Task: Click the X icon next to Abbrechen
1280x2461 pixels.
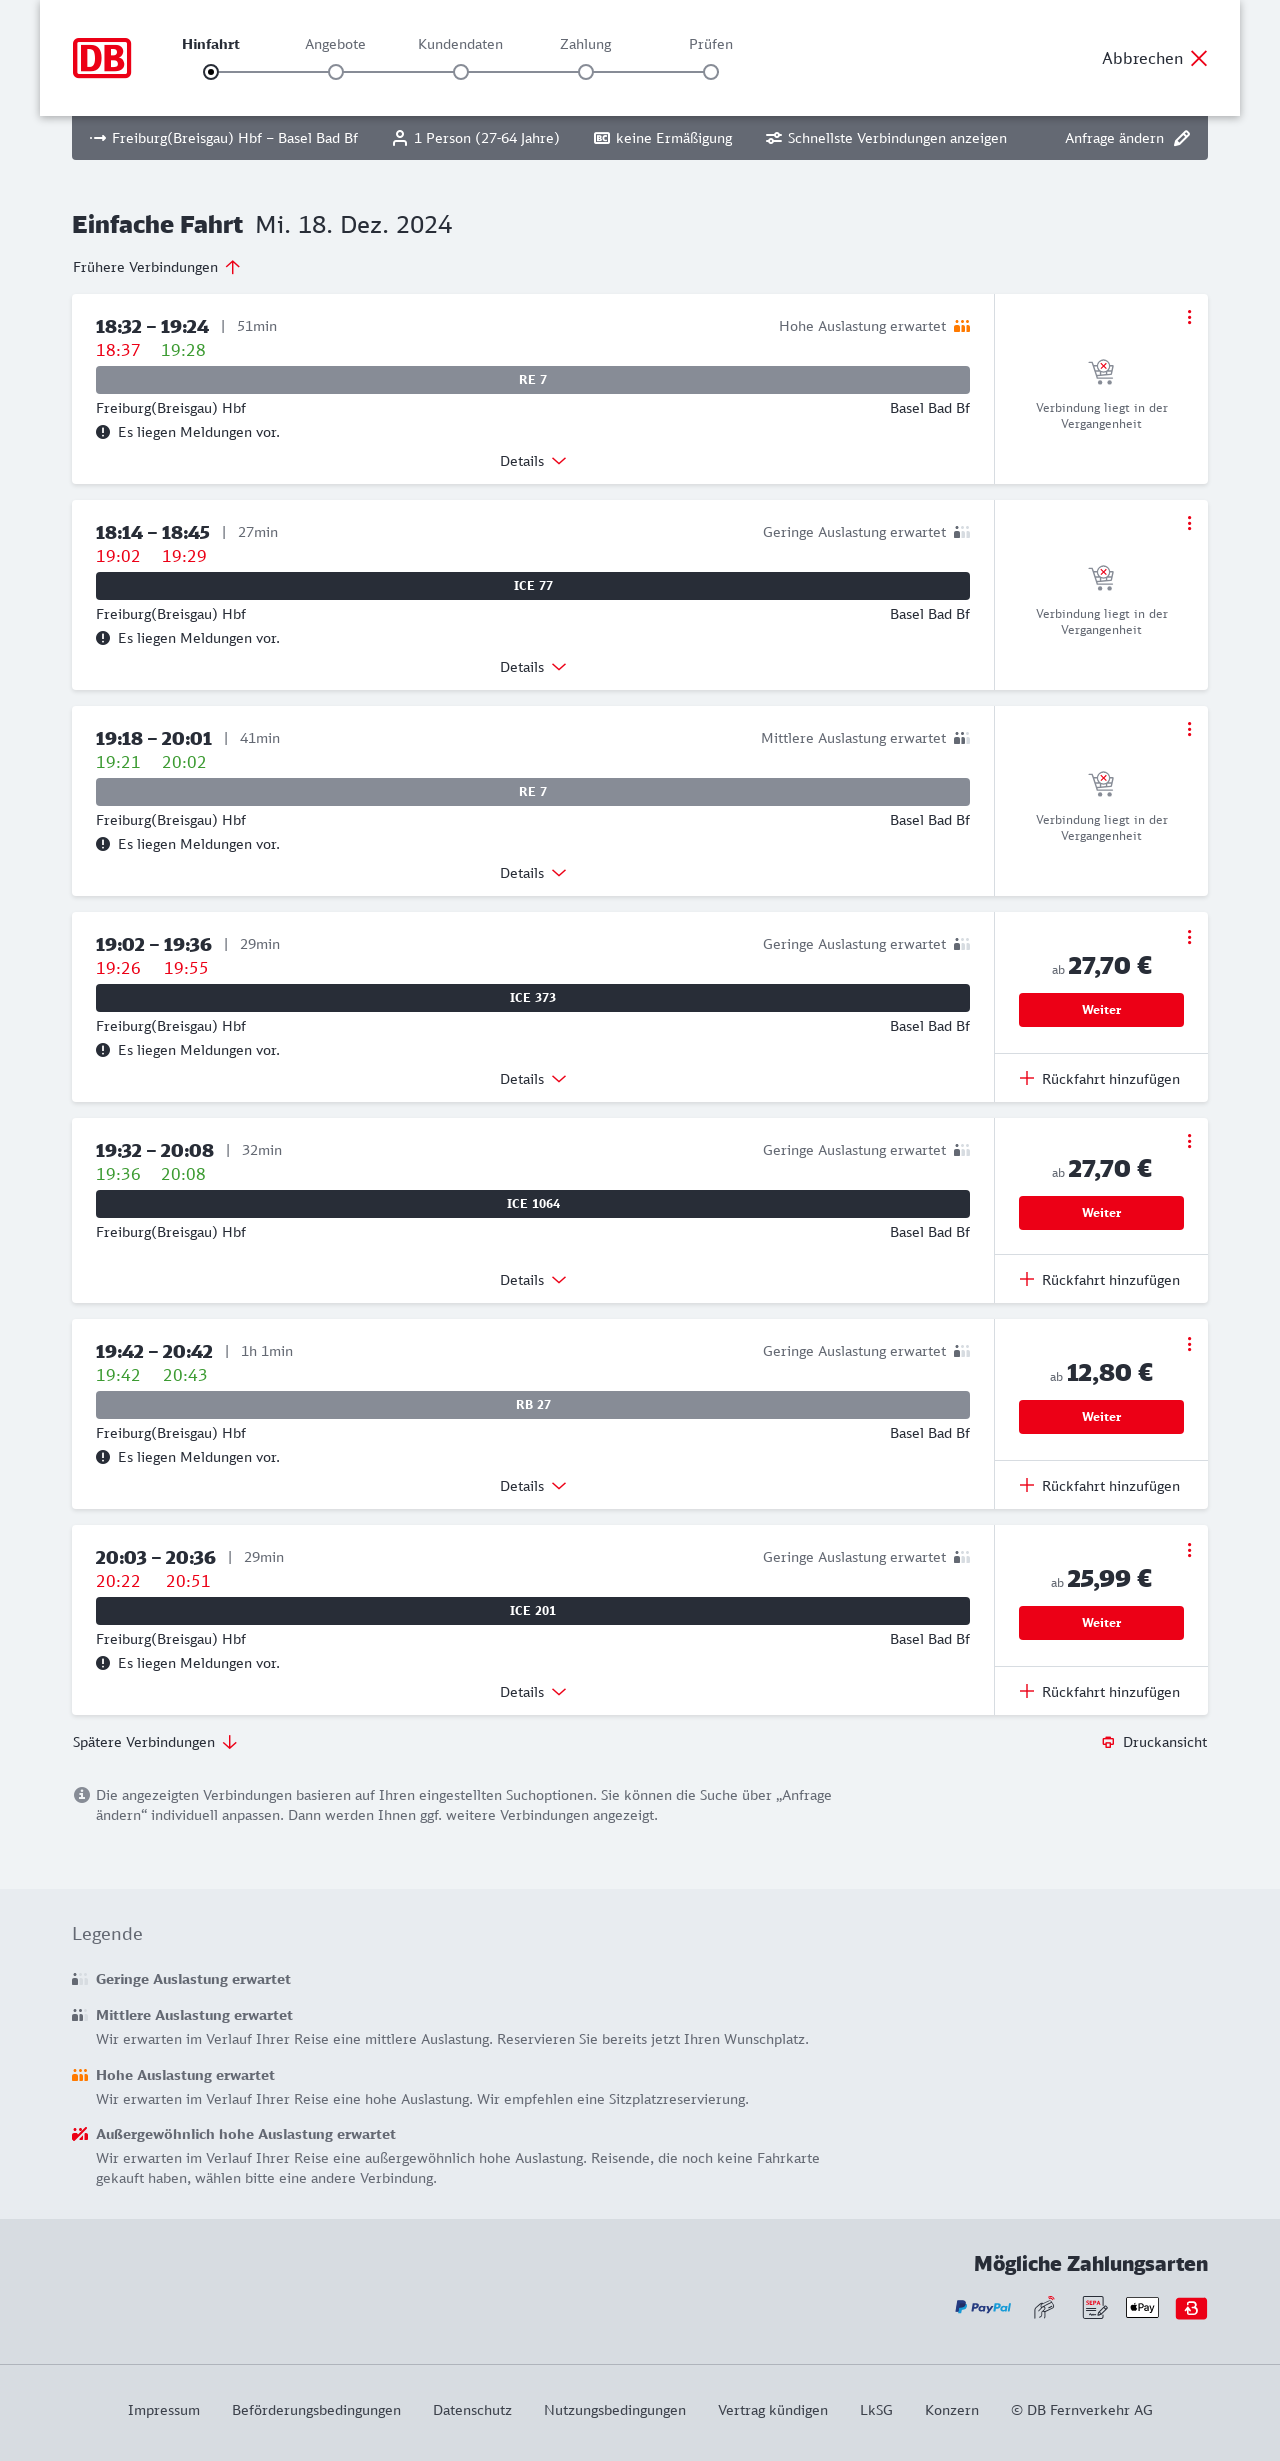Action: tap(1199, 58)
